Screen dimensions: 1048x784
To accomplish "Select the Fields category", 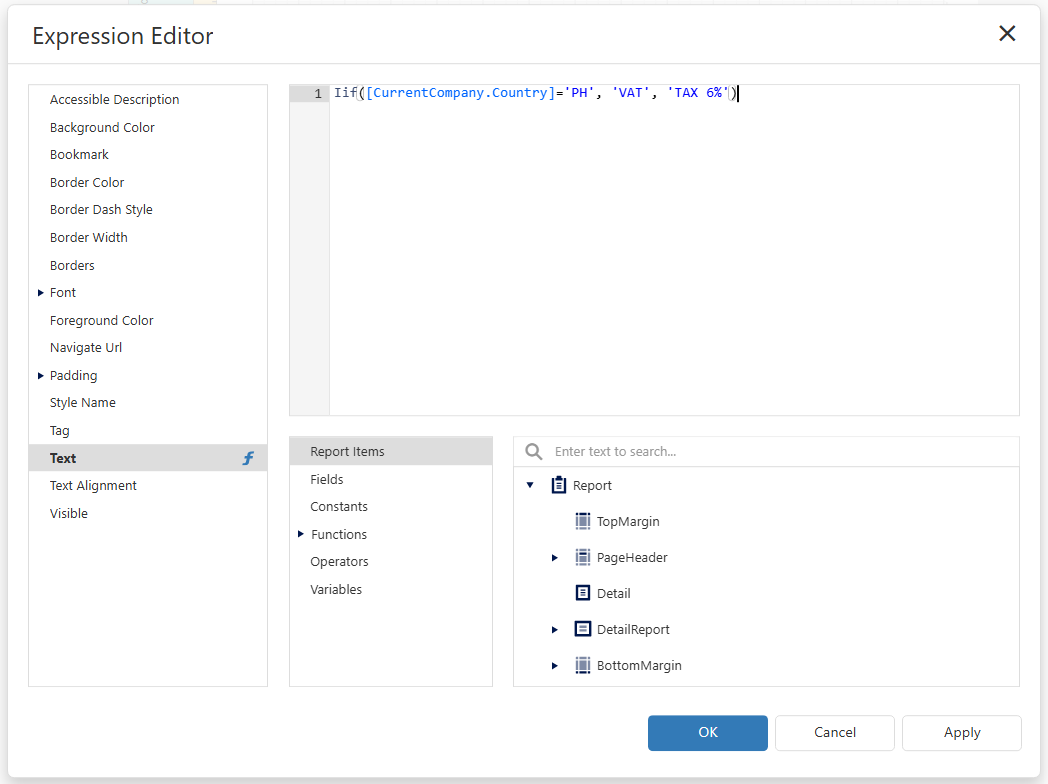I will (x=327, y=479).
